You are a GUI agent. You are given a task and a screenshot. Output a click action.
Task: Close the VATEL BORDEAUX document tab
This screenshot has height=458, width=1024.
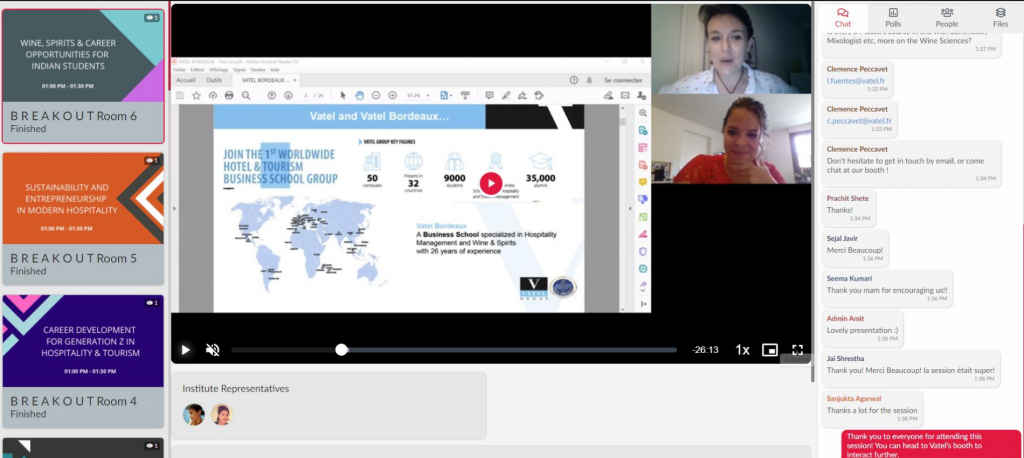(295, 80)
